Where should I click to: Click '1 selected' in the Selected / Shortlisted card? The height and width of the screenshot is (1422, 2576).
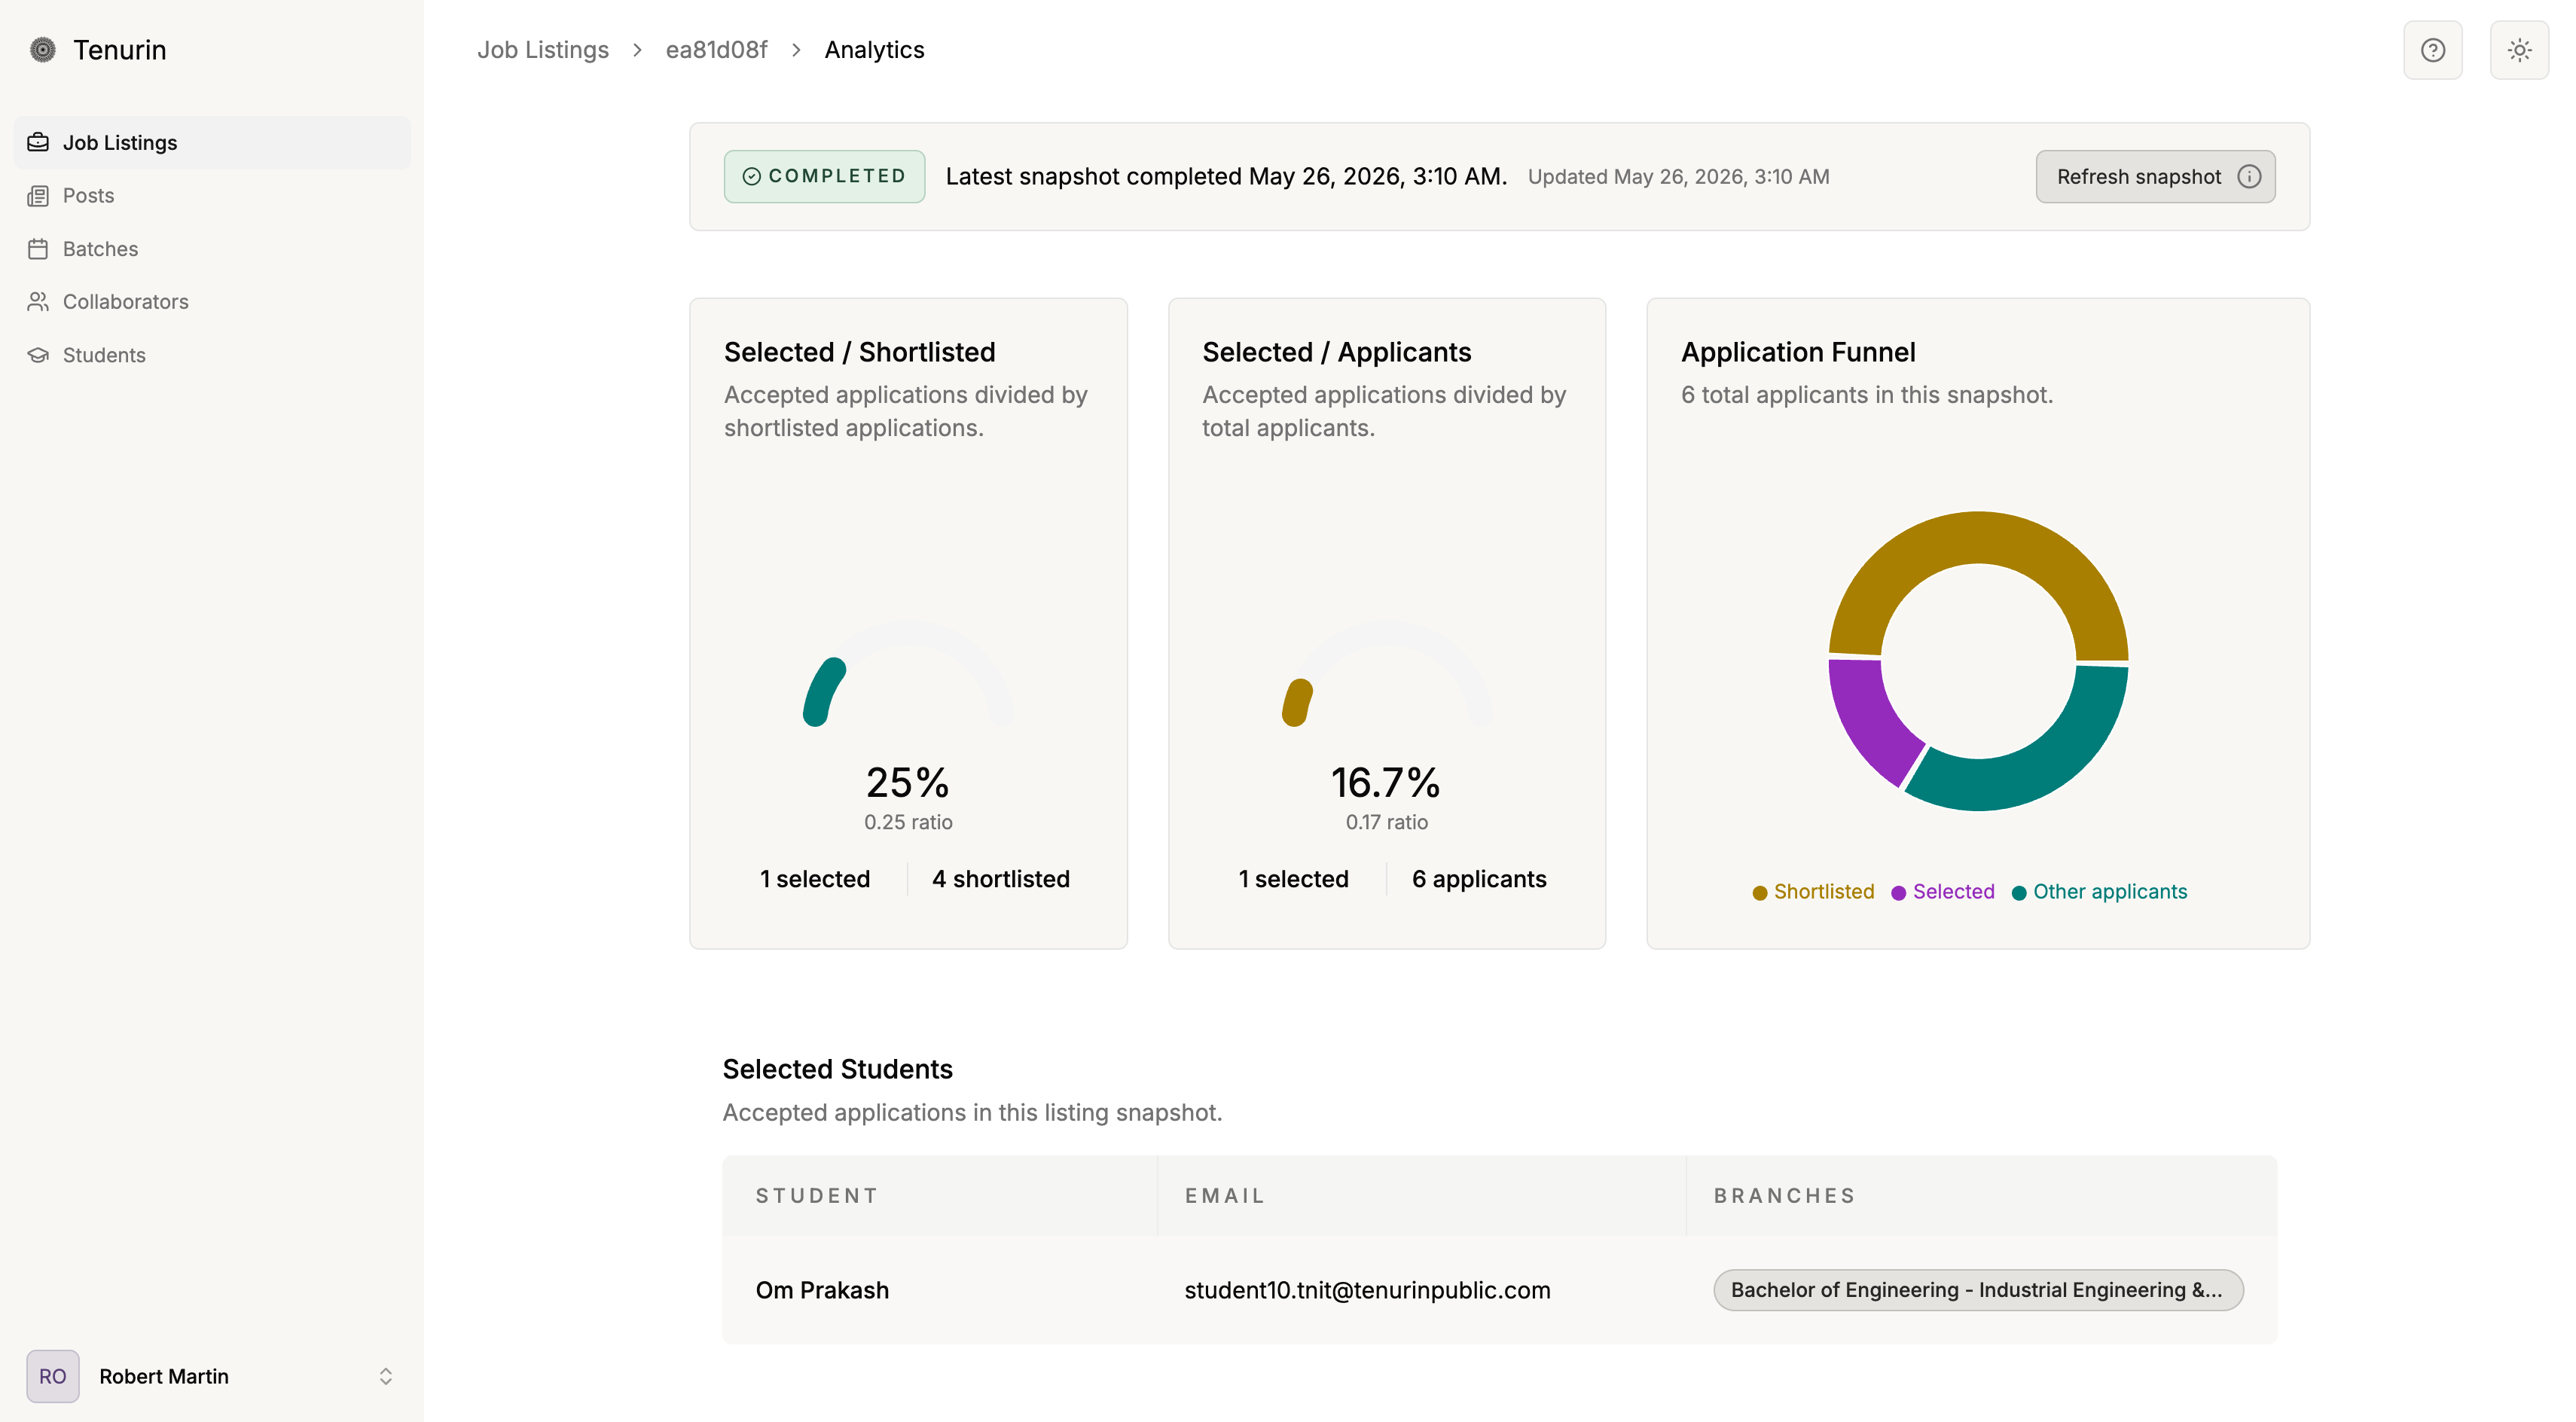(815, 879)
